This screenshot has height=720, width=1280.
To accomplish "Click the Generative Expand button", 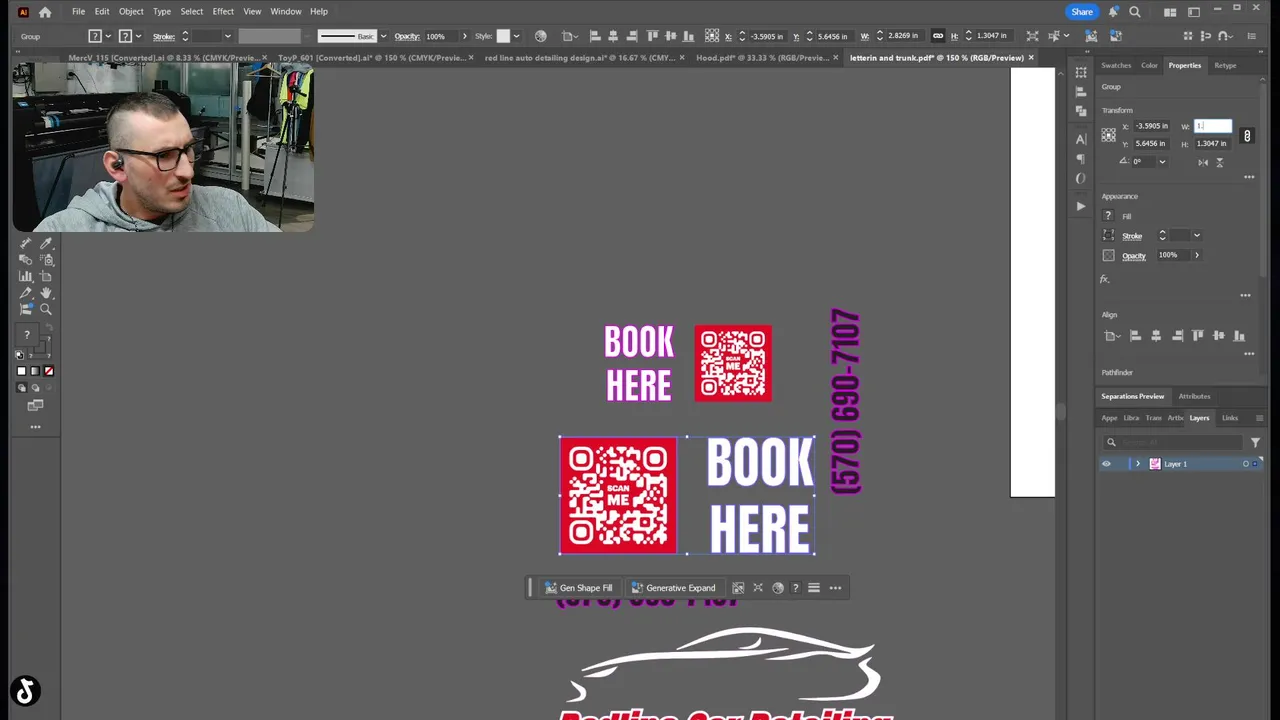I will [673, 588].
